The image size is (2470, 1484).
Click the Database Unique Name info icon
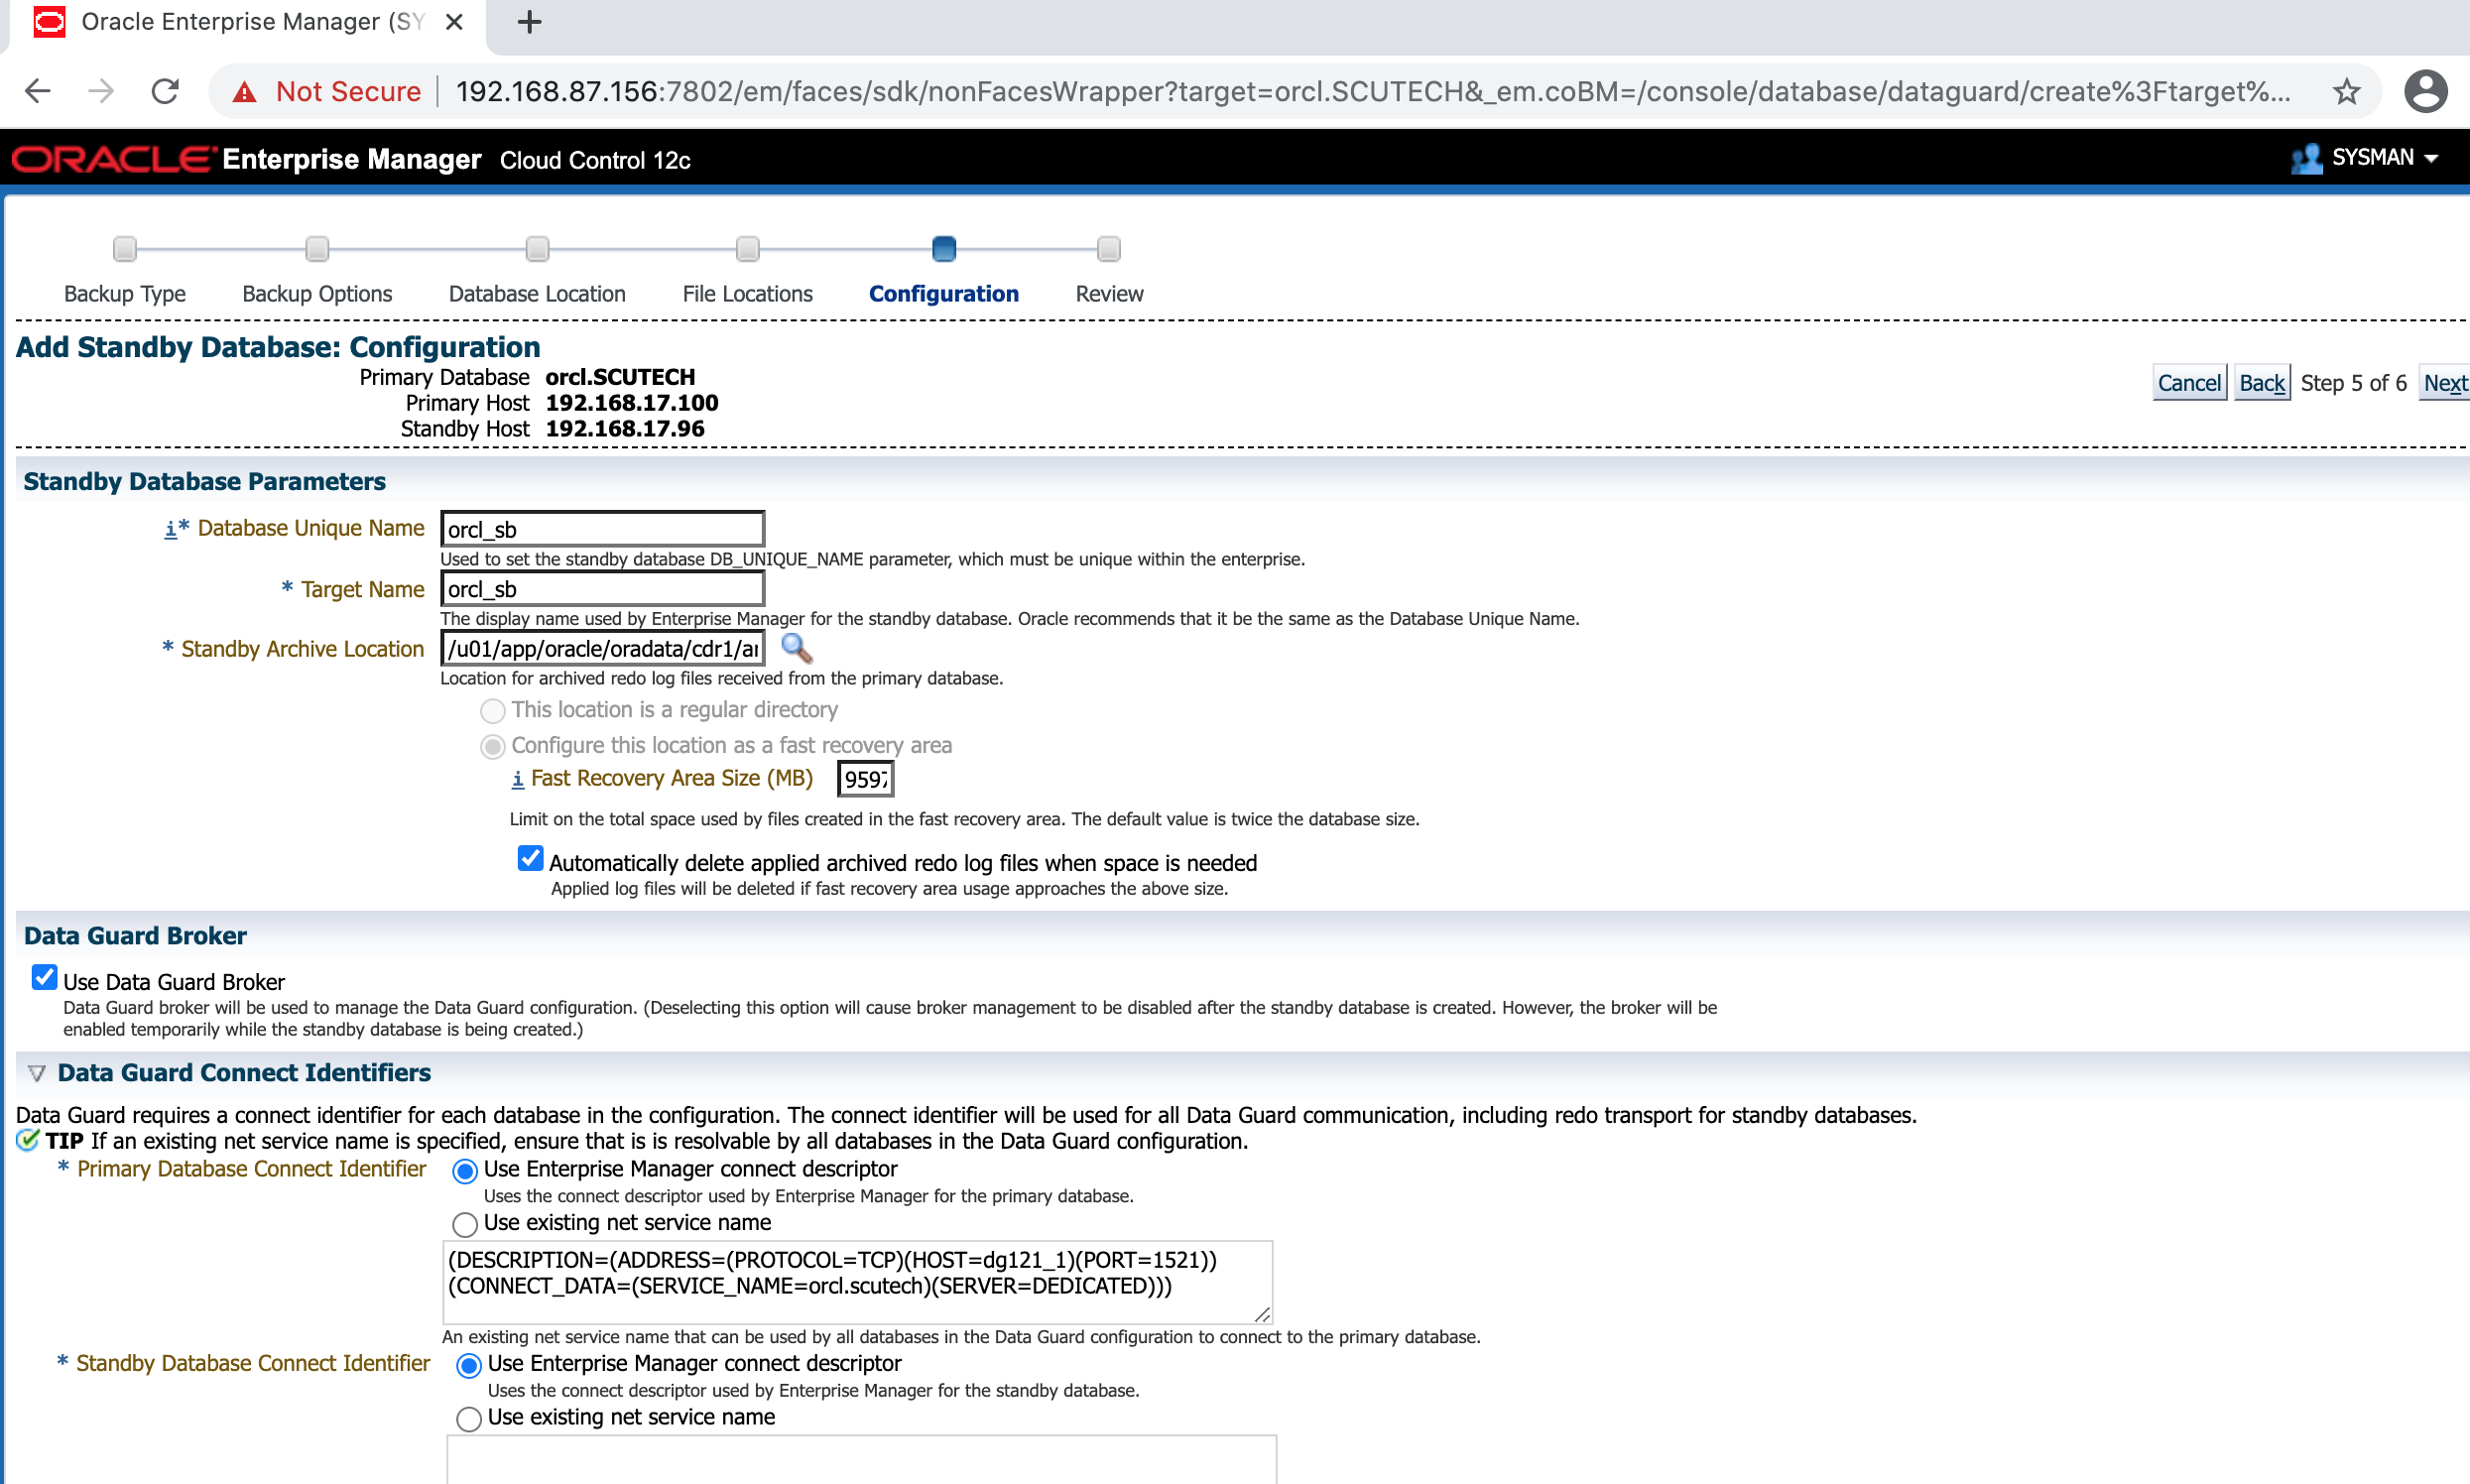coord(170,529)
